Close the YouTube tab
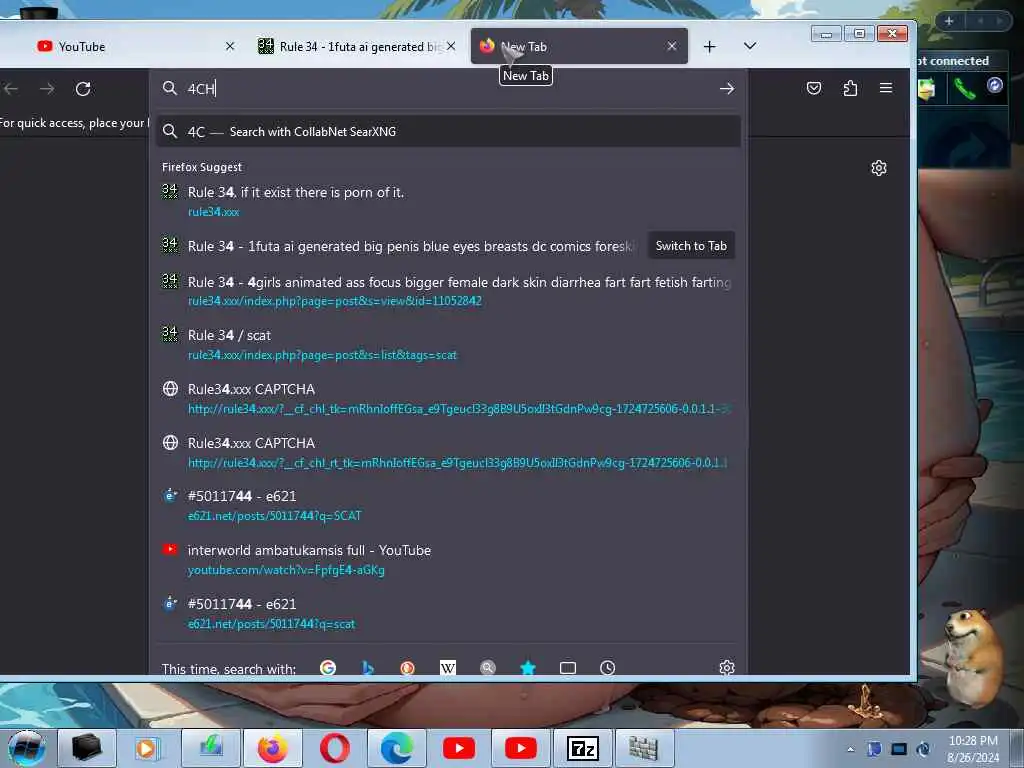Image resolution: width=1024 pixels, height=768 pixels. click(230, 46)
